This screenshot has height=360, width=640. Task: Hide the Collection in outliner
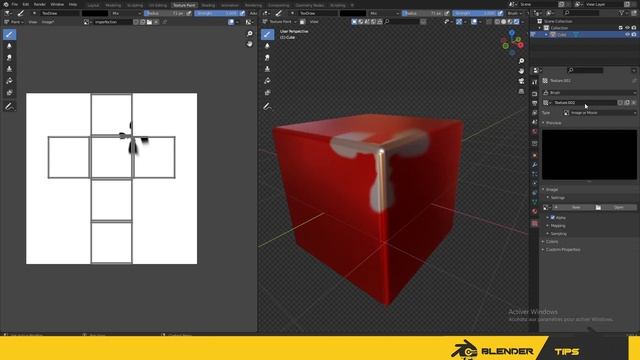pyautogui.click(x=627, y=28)
